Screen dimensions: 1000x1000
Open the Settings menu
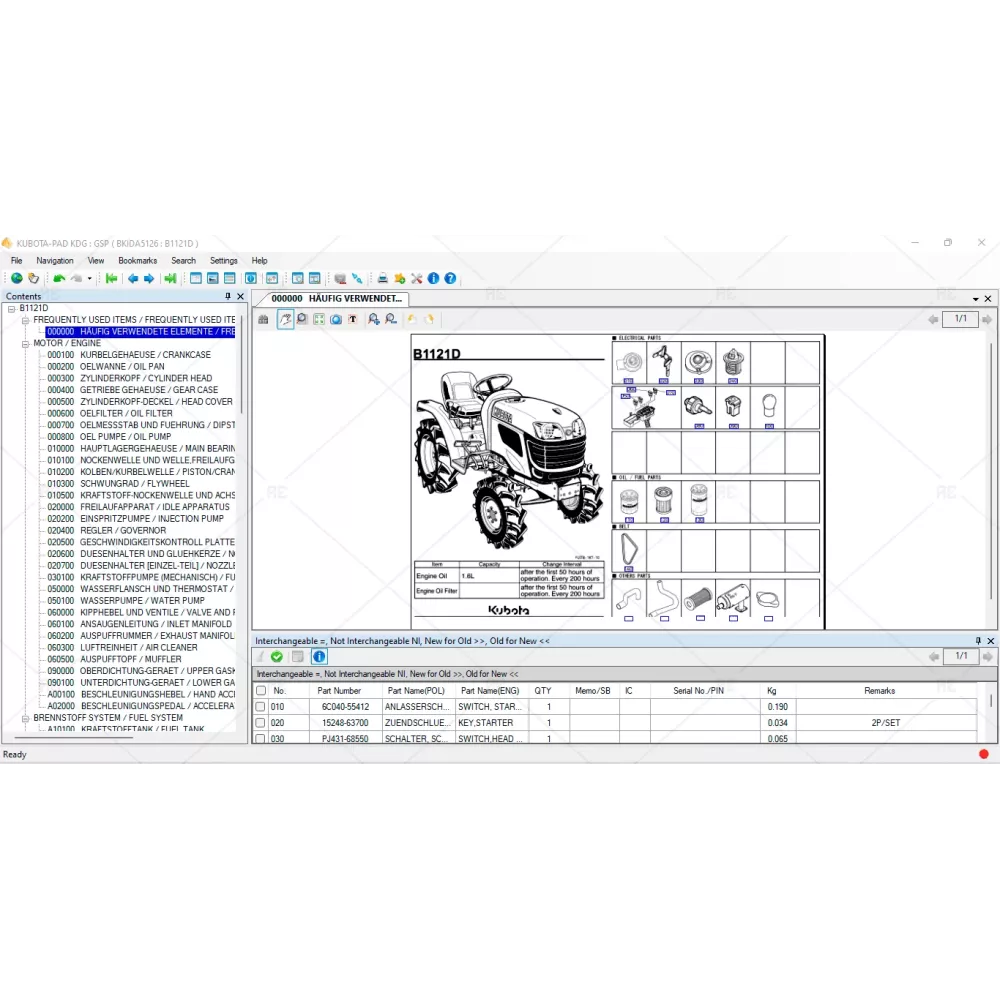tap(223, 261)
